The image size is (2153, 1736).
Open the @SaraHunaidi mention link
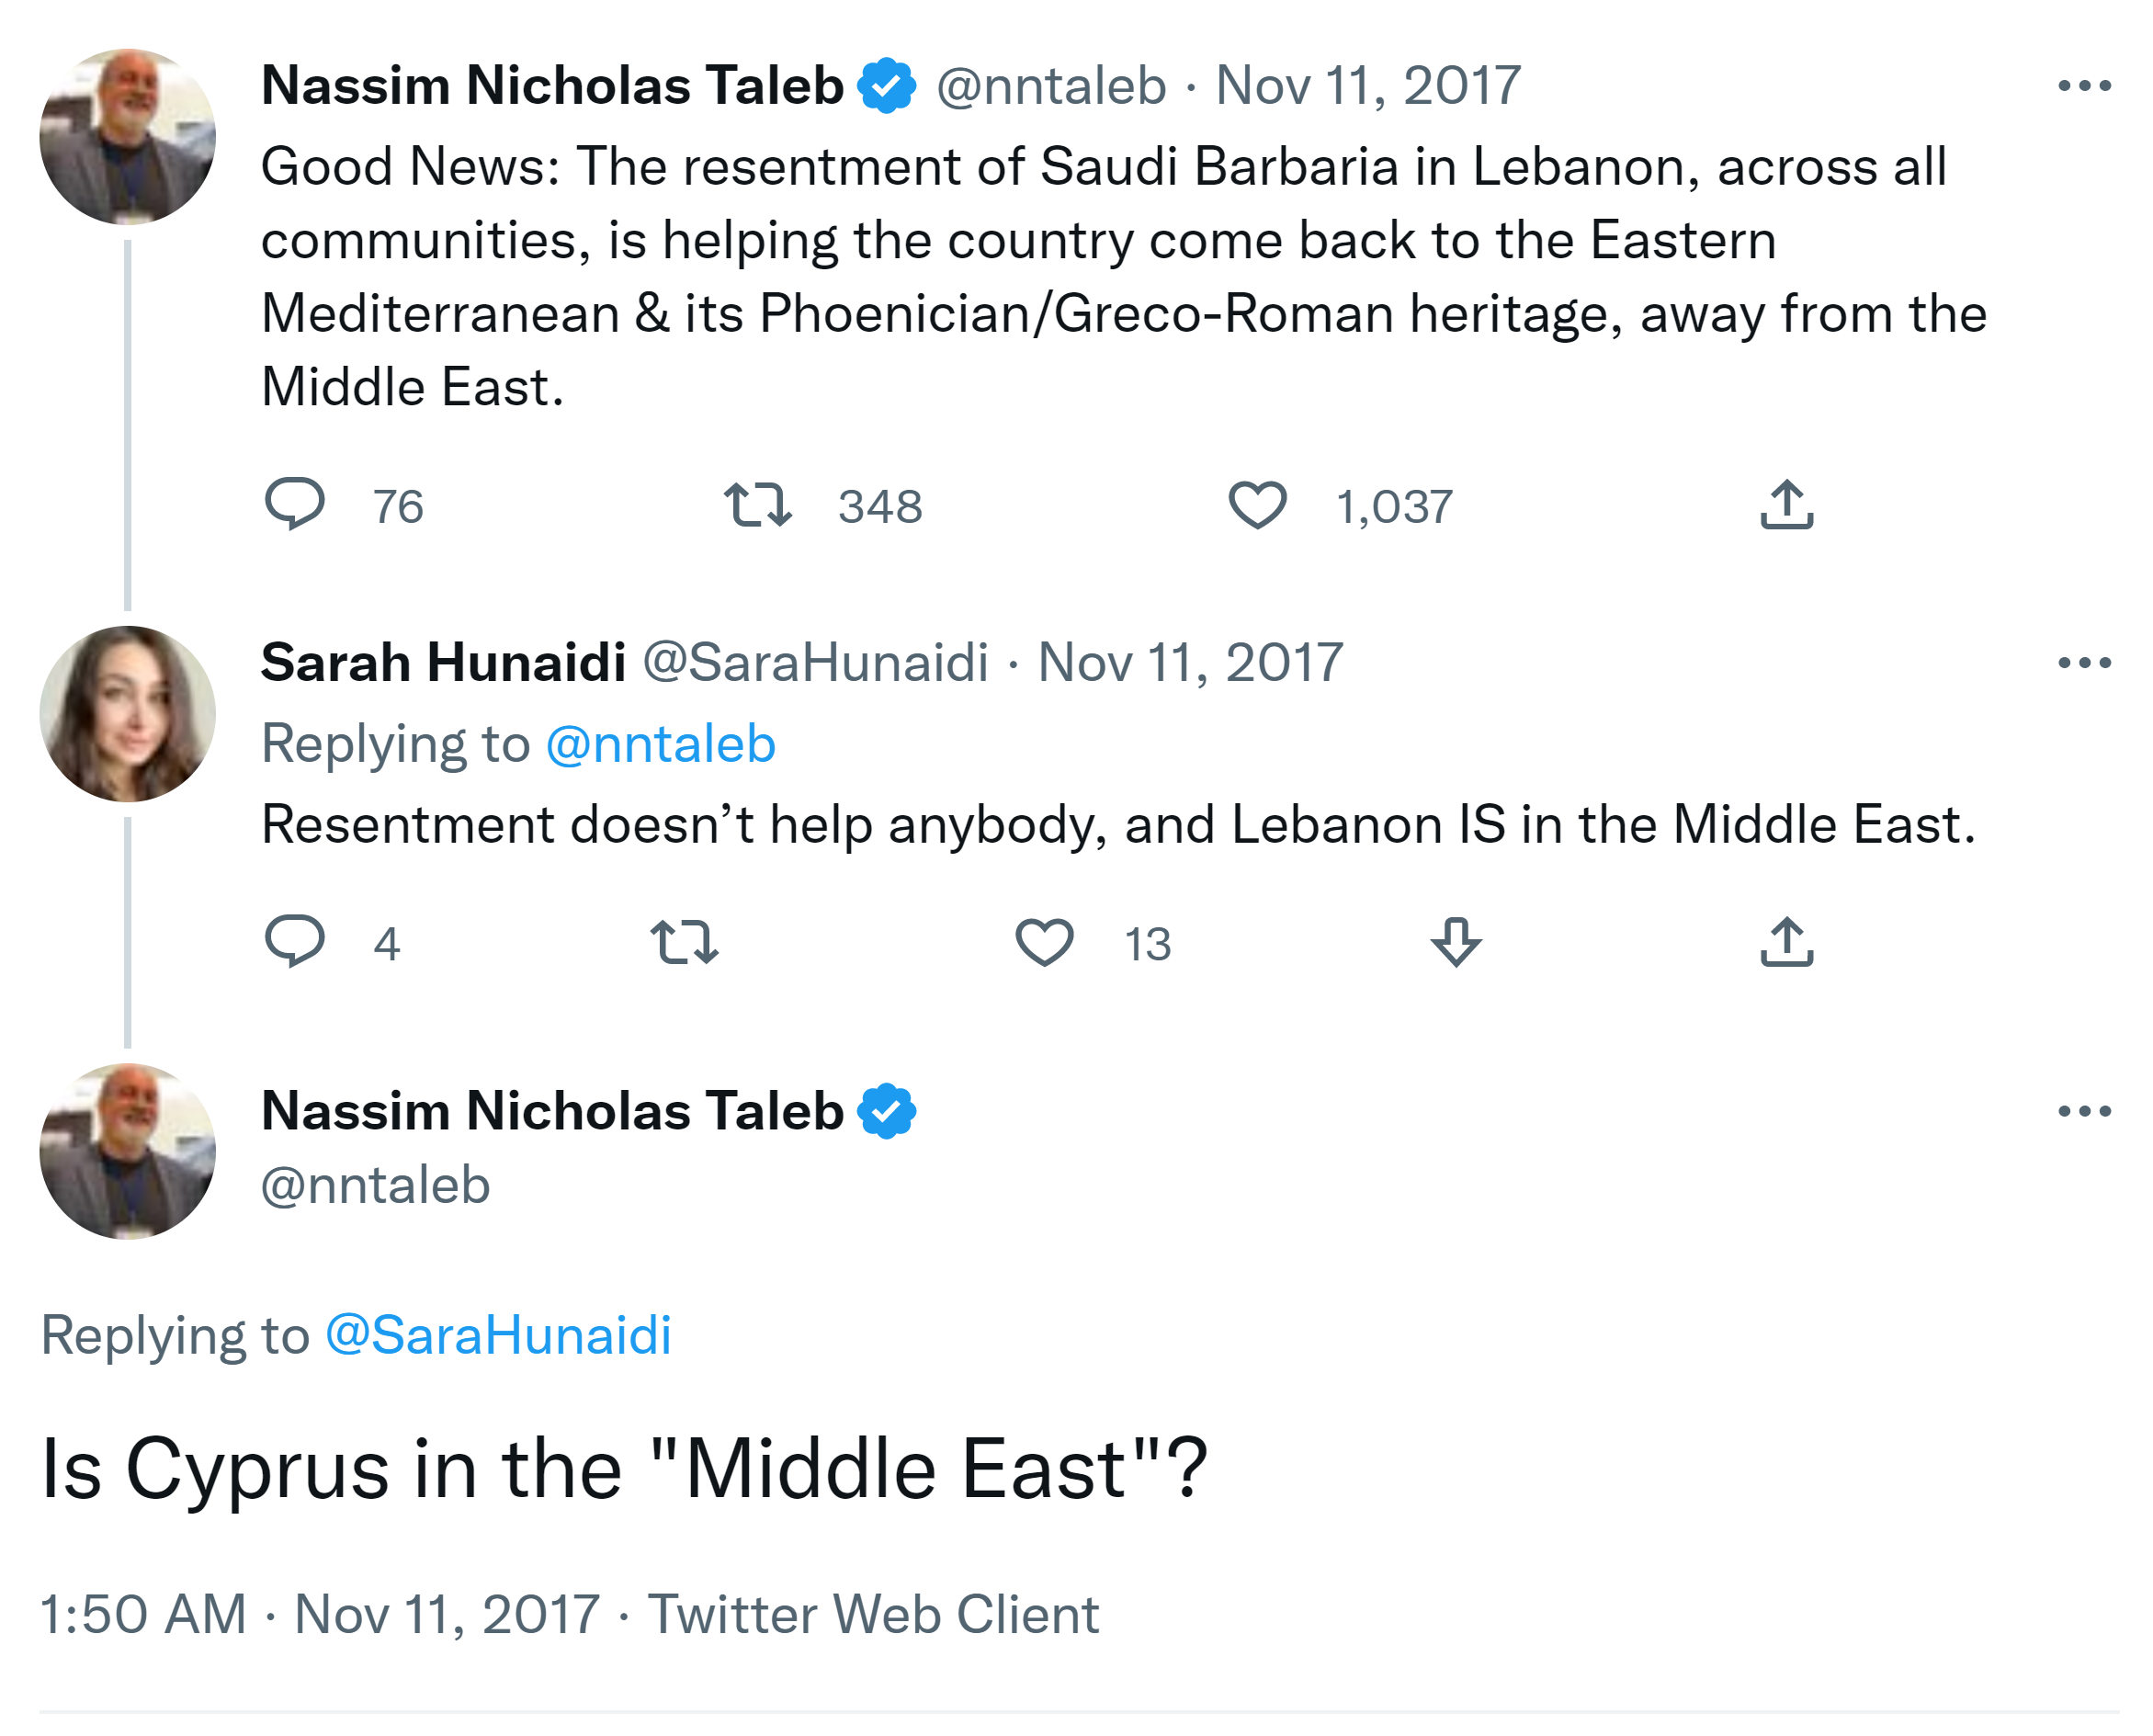tap(498, 1335)
